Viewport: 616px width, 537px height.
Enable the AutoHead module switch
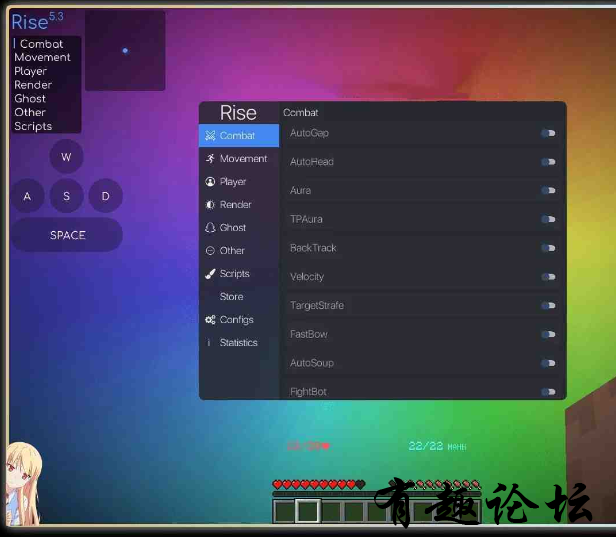pos(548,162)
